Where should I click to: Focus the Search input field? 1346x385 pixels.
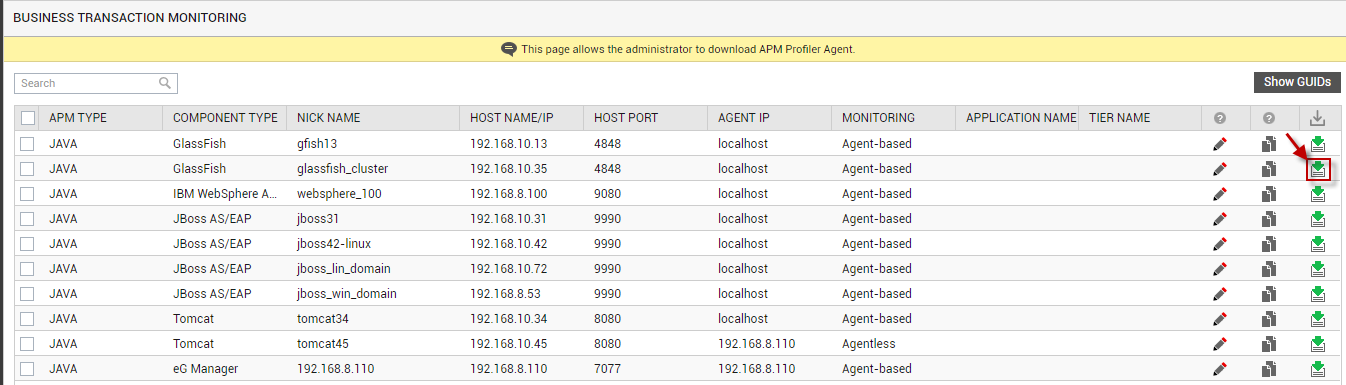[x=96, y=83]
